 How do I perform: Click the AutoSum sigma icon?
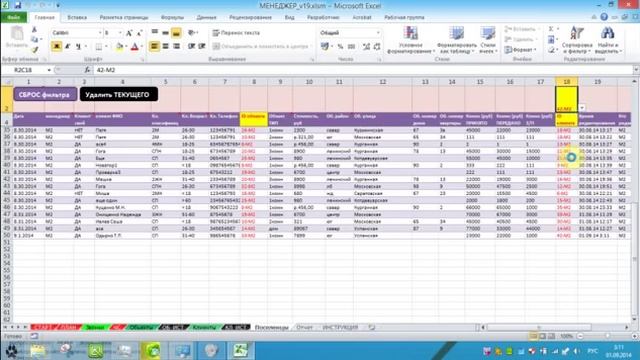click(x=551, y=29)
